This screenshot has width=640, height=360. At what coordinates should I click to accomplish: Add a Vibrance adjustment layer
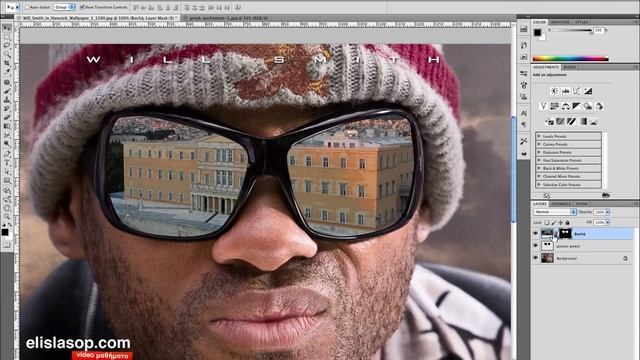coord(543,106)
